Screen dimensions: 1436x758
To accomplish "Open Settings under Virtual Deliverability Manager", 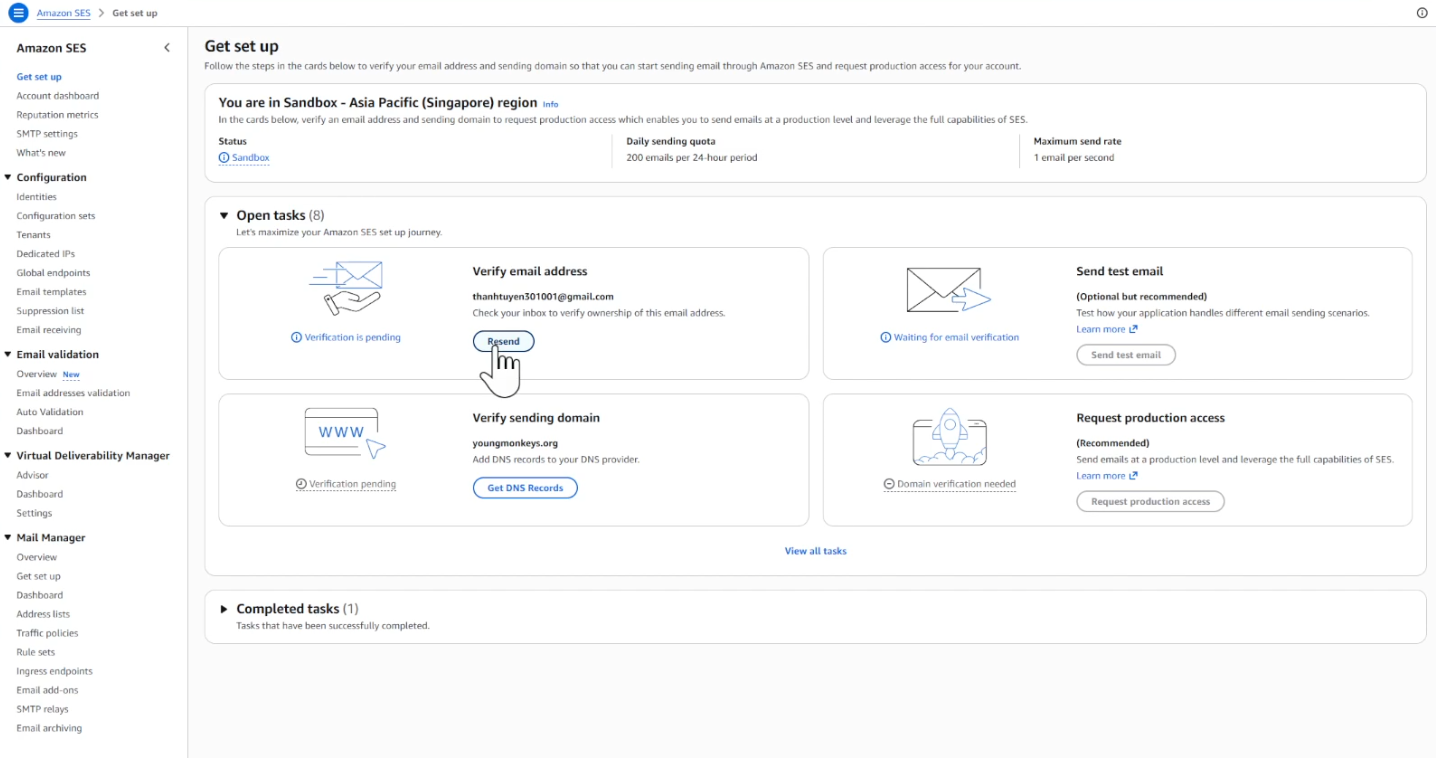I will tap(34, 513).
